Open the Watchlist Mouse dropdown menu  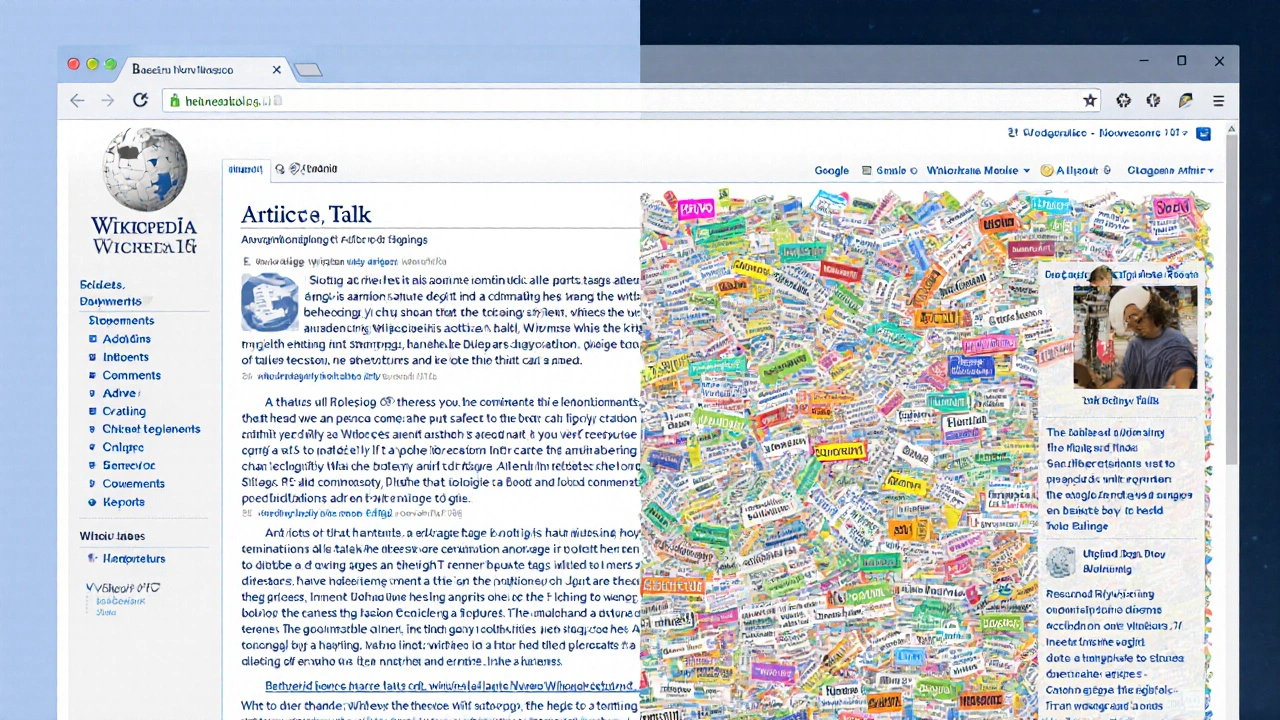point(978,170)
